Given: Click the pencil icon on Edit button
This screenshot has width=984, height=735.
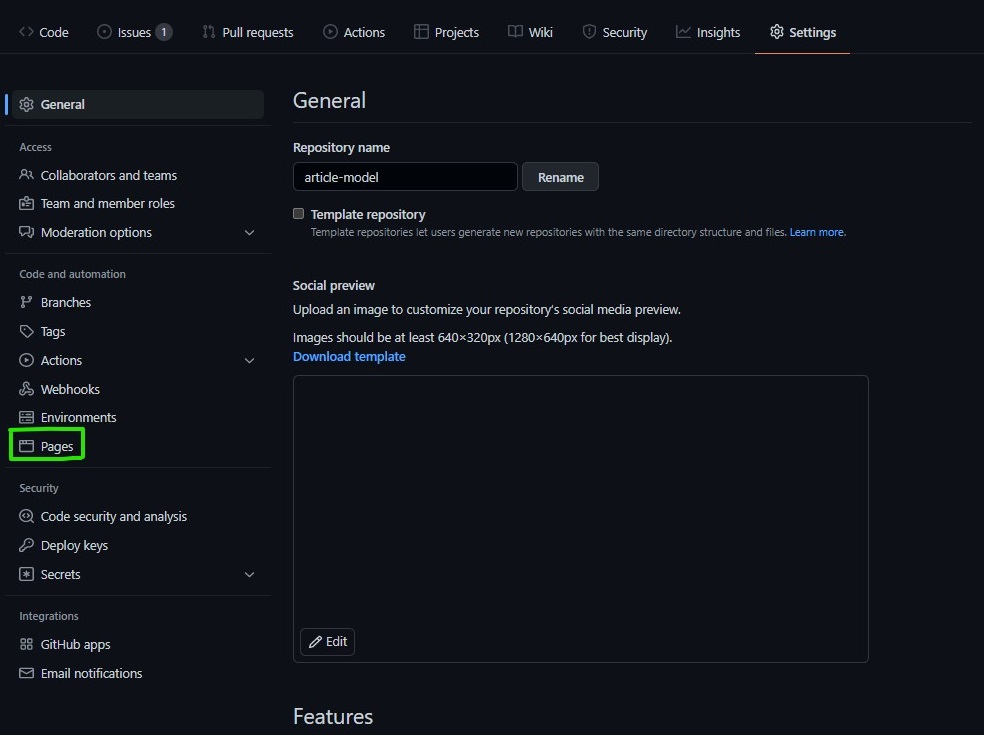Looking at the screenshot, I should 315,642.
